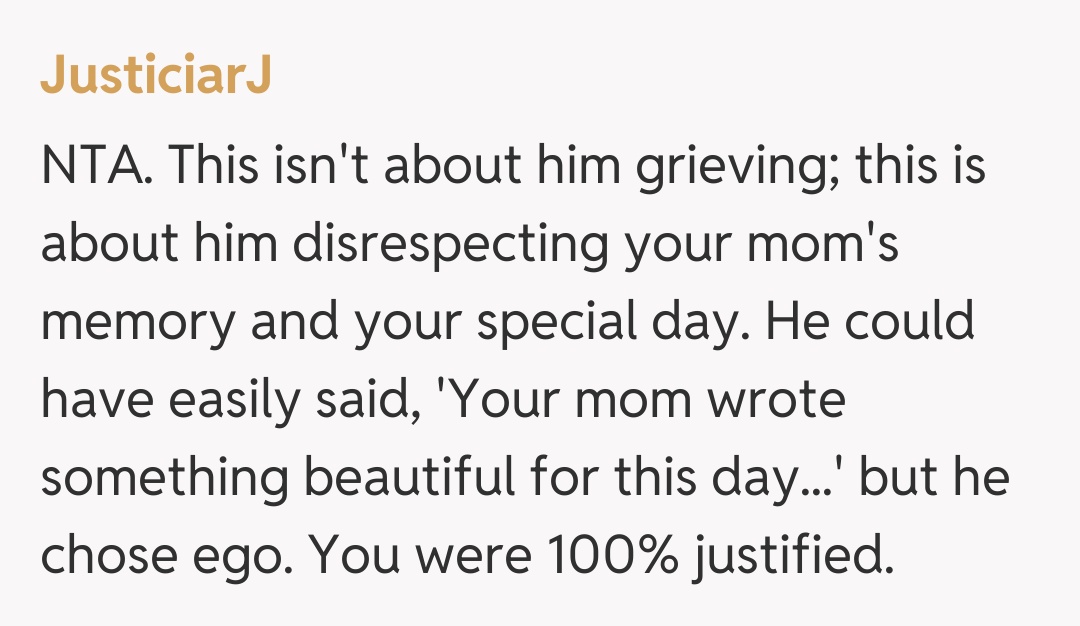Click the words 'have easily said'
This screenshot has height=626, width=1080.
click(x=208, y=401)
